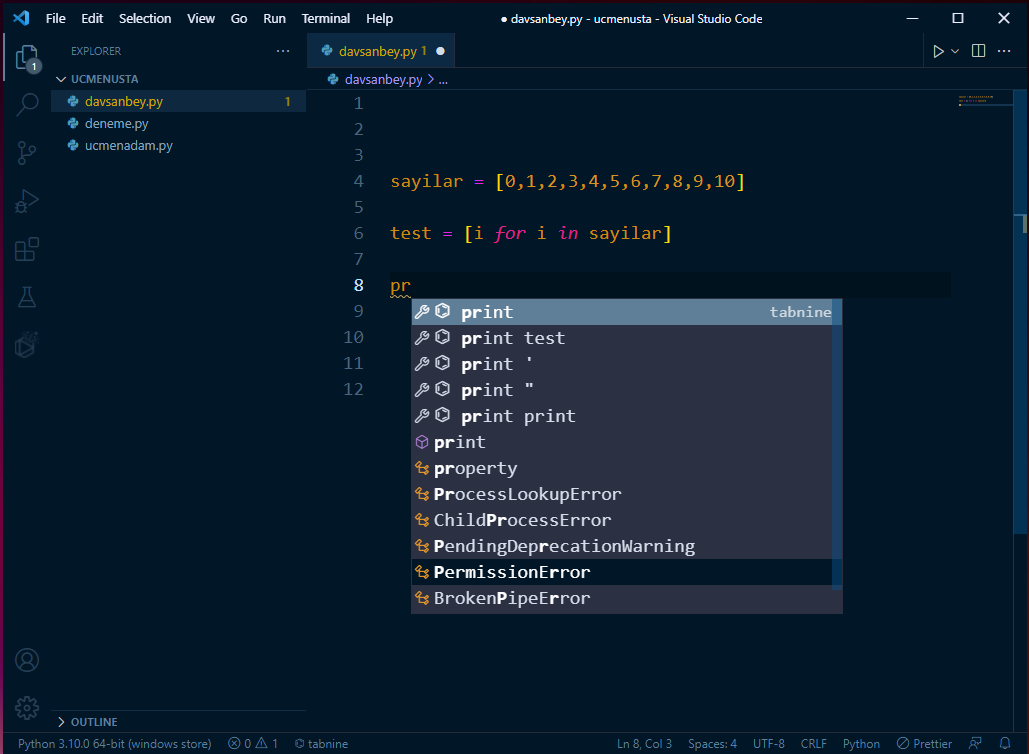Open editor More Actions ellipsis
This screenshot has width=1029, height=754.
pyautogui.click(x=1004, y=51)
